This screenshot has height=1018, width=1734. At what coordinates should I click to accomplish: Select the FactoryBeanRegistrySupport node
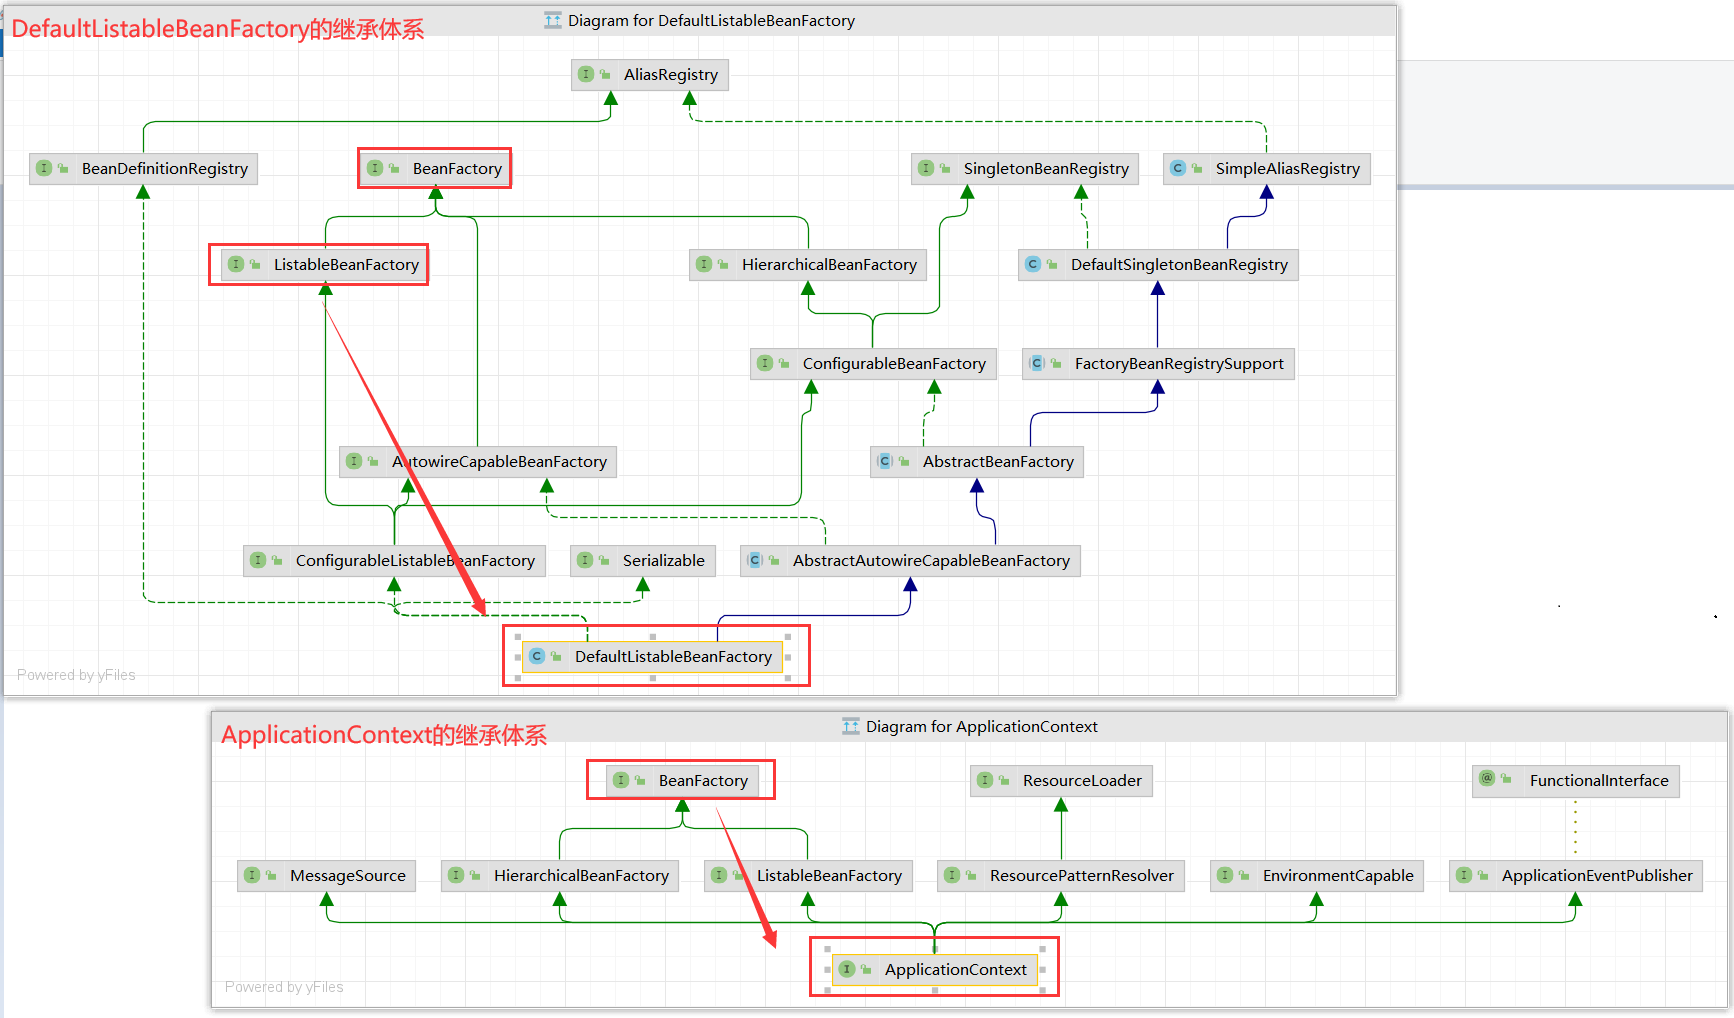(1158, 364)
